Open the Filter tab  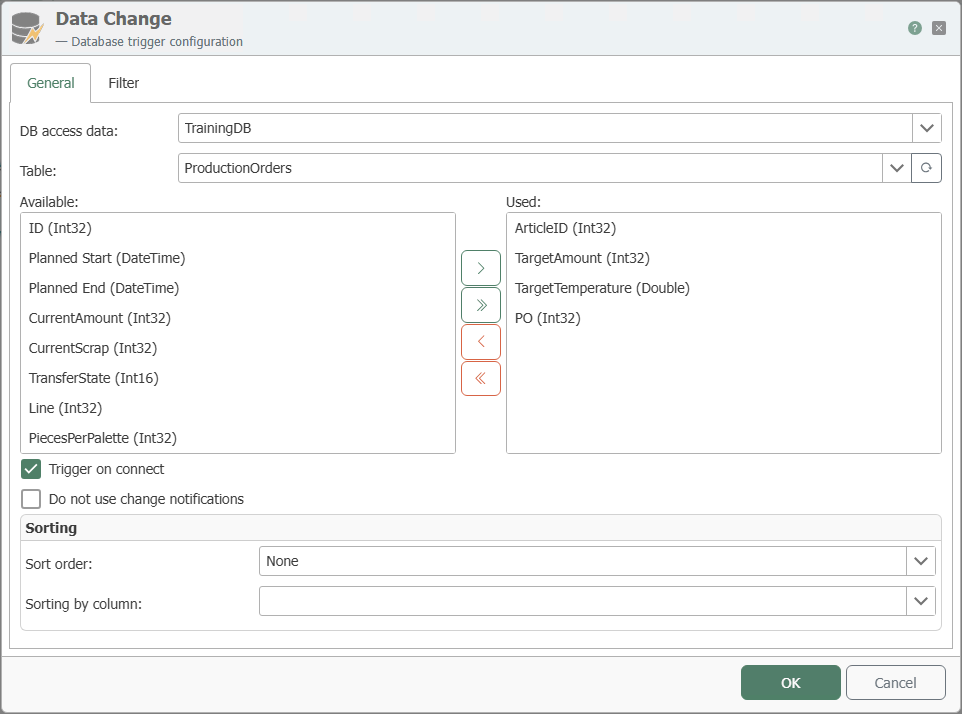[x=123, y=83]
